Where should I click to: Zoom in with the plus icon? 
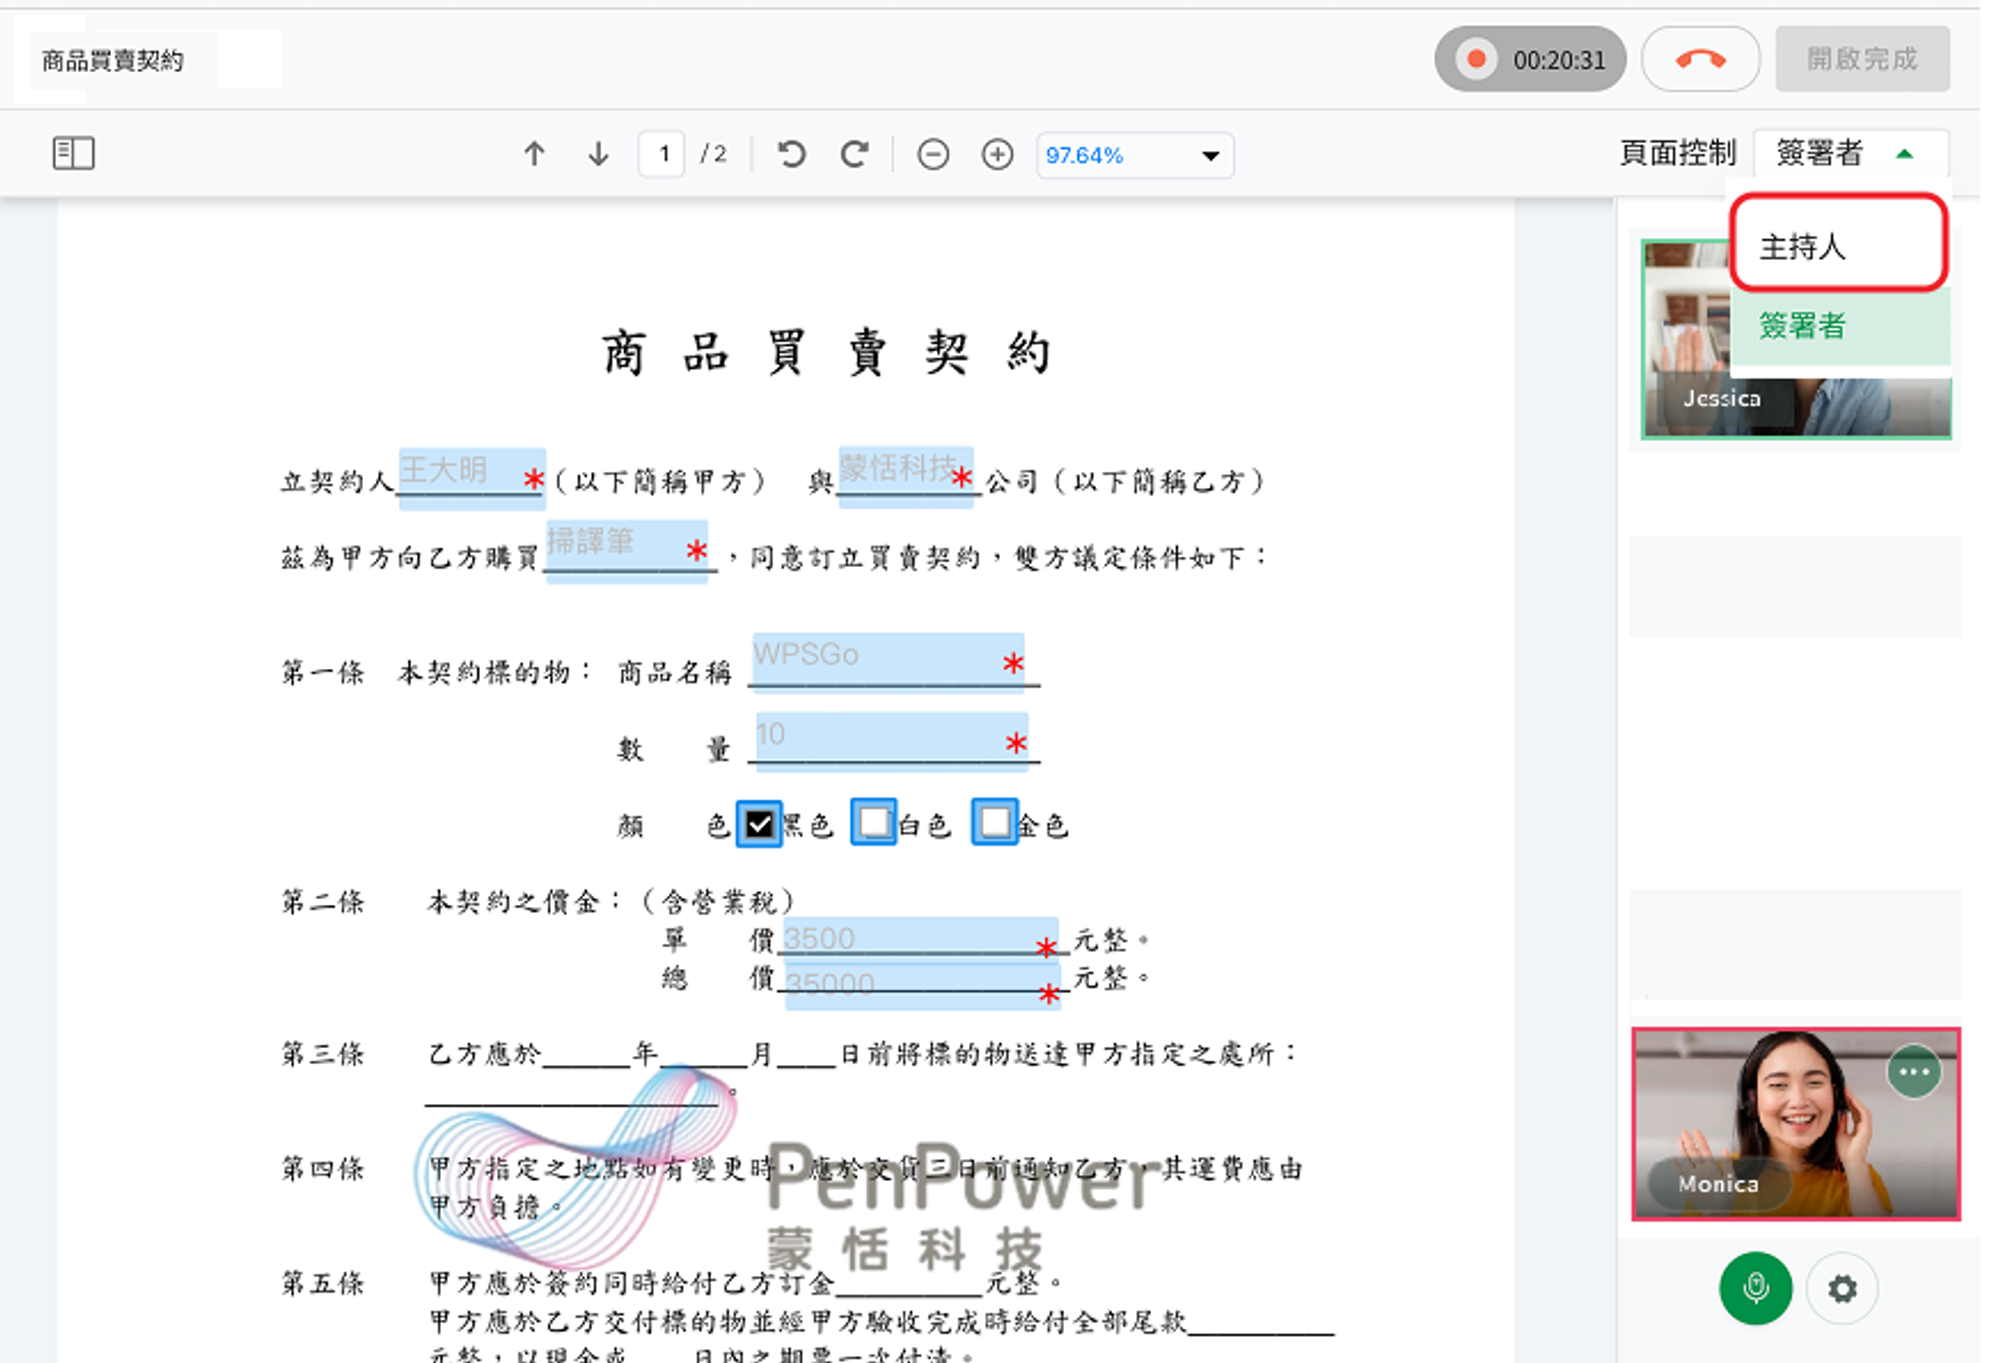point(997,155)
